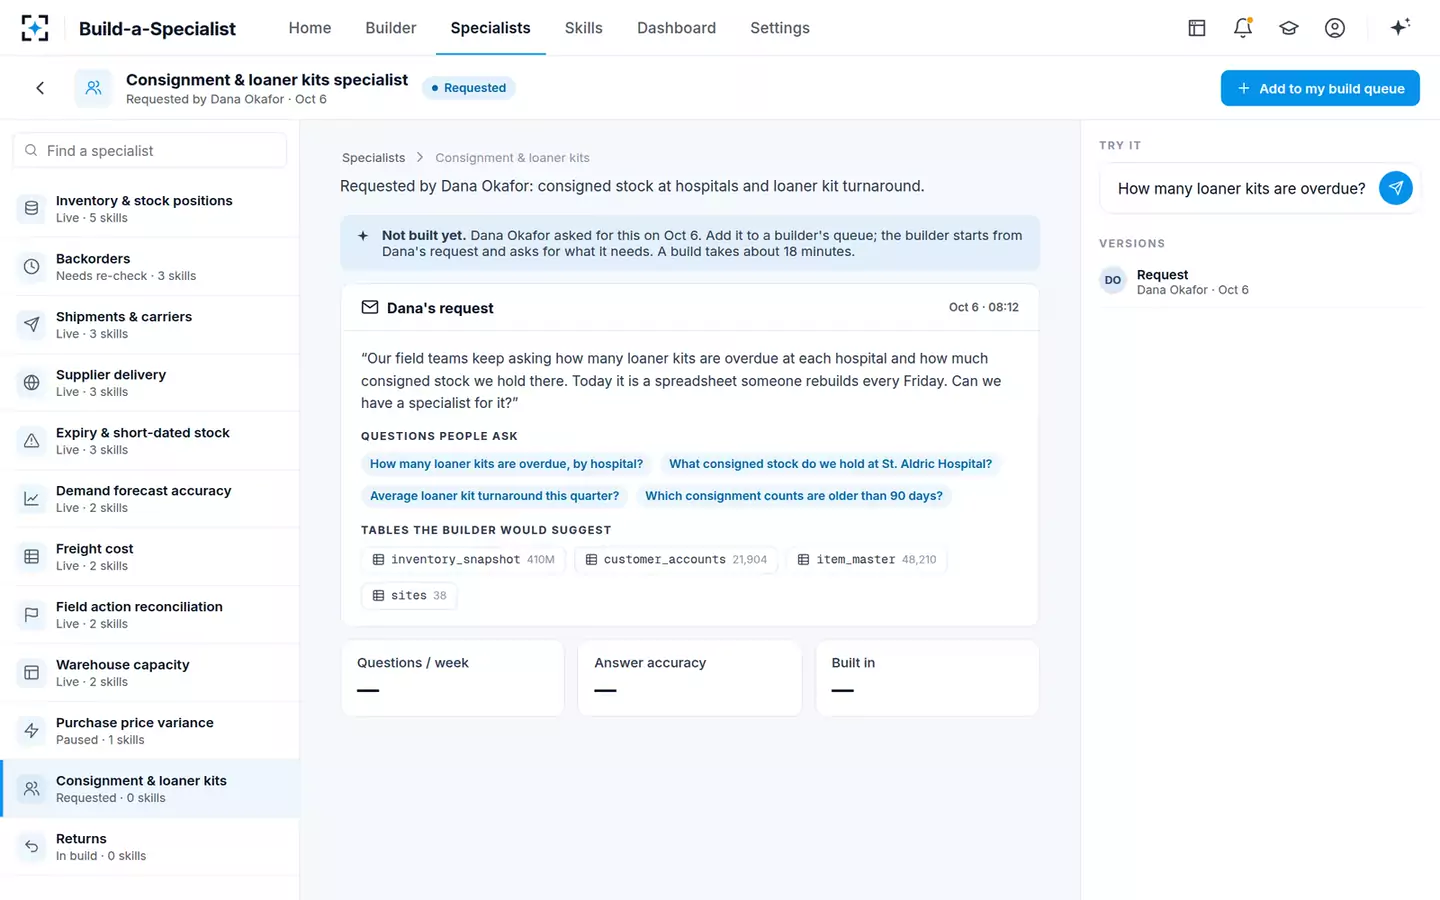Open the inventory_snapshot table chip
1440x900 pixels.
(x=463, y=560)
